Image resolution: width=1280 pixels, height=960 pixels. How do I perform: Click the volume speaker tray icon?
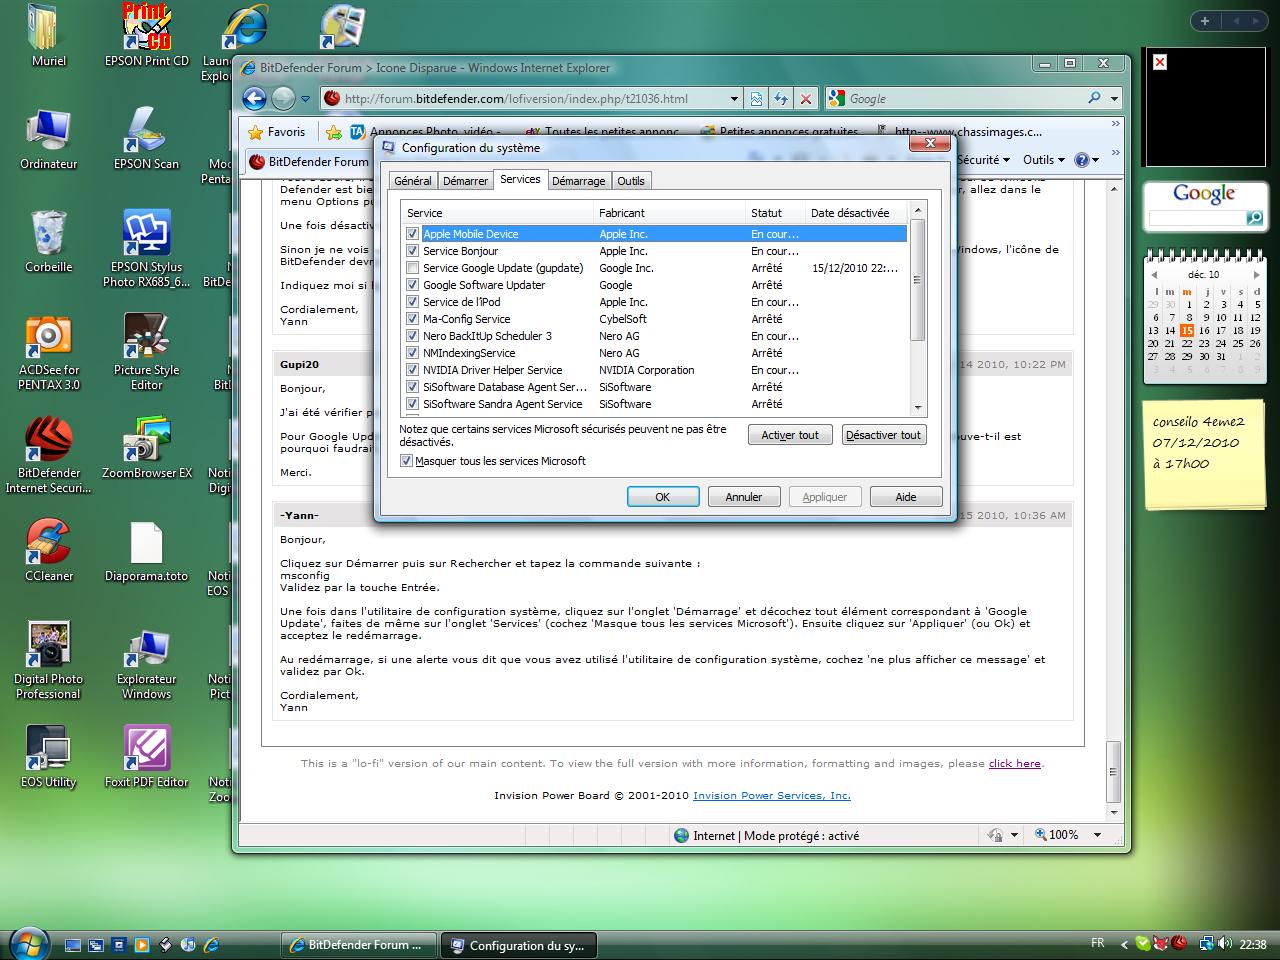pos(1225,943)
